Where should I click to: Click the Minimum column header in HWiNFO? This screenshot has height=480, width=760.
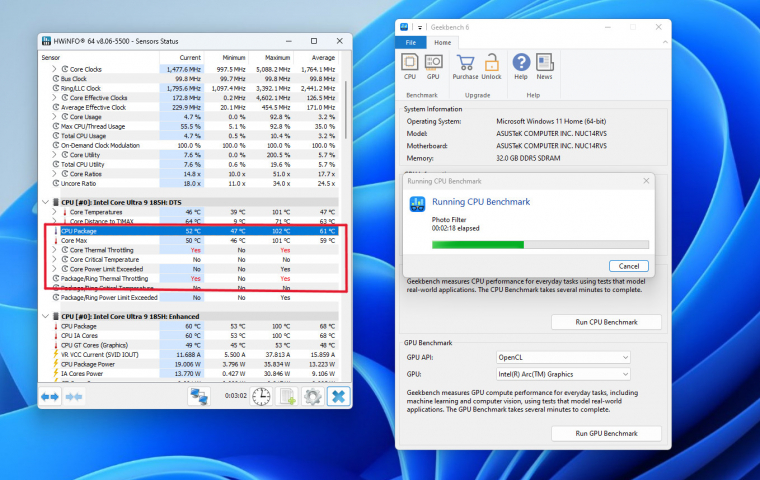[x=226, y=57]
